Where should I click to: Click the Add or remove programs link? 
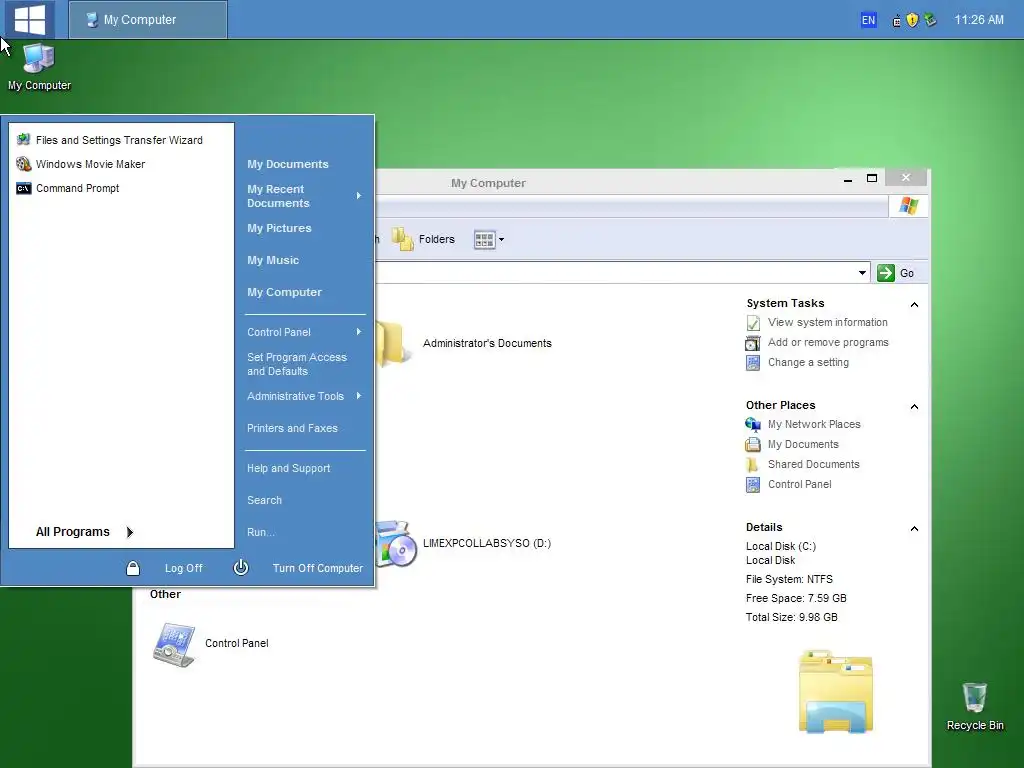[828, 343]
